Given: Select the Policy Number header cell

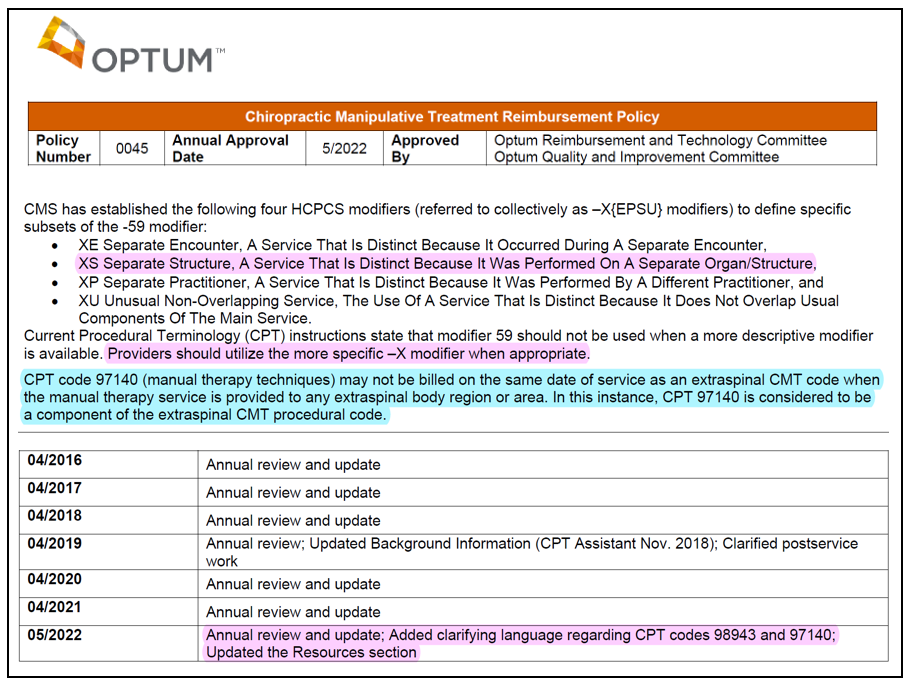Looking at the screenshot, I should pos(62,149).
